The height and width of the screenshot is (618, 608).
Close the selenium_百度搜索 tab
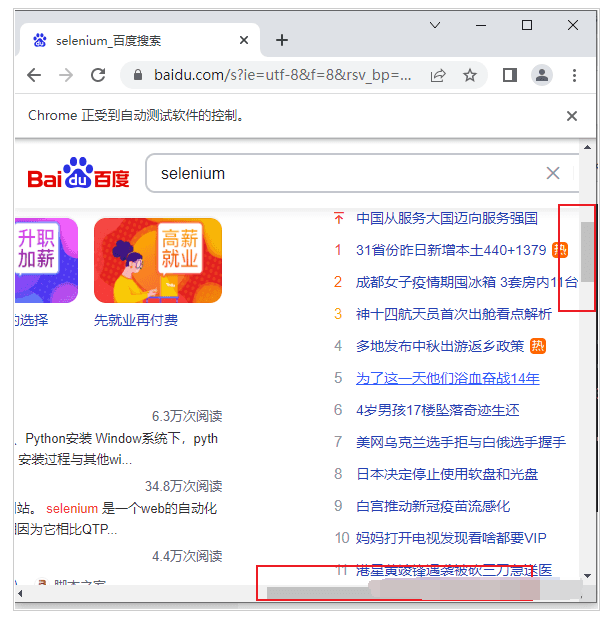coord(244,40)
